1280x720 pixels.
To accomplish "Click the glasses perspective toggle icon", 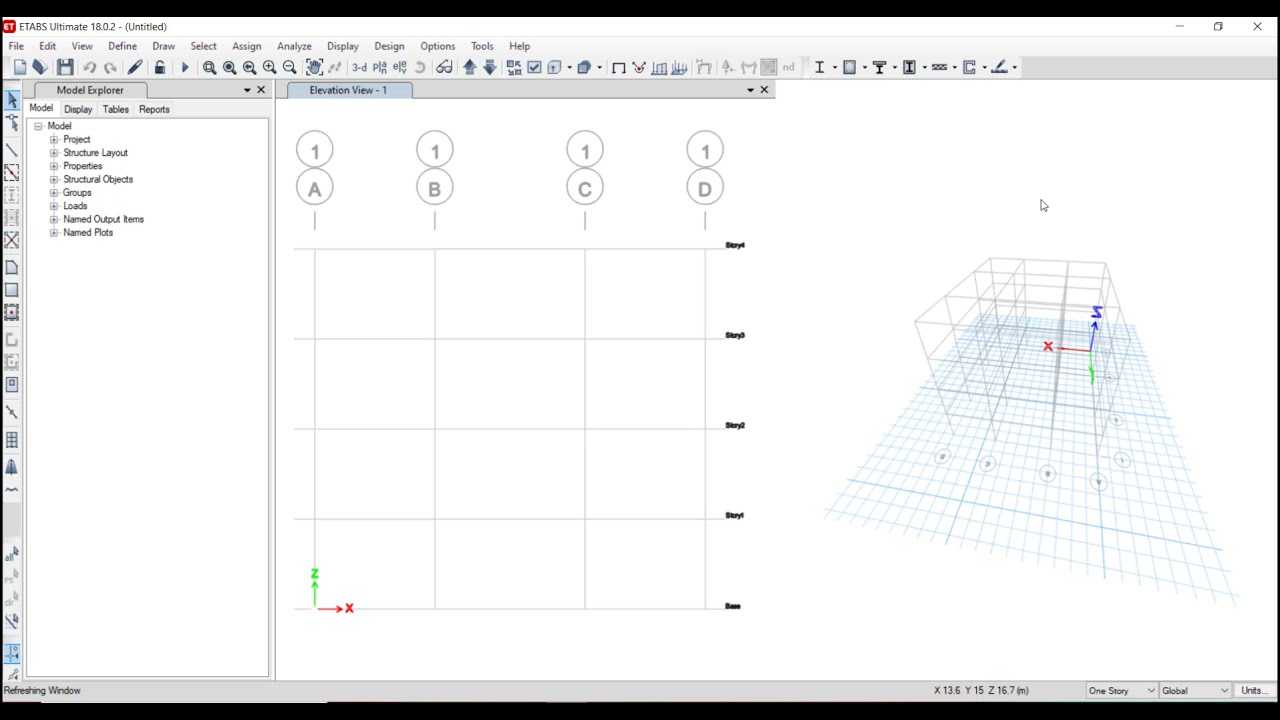I will [444, 67].
